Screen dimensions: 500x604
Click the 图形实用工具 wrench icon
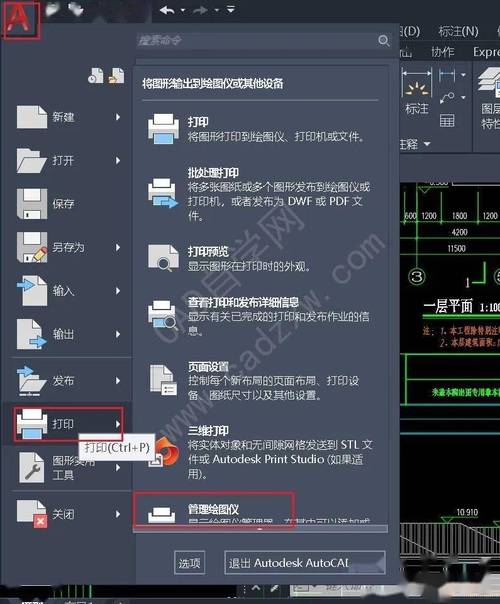32,468
